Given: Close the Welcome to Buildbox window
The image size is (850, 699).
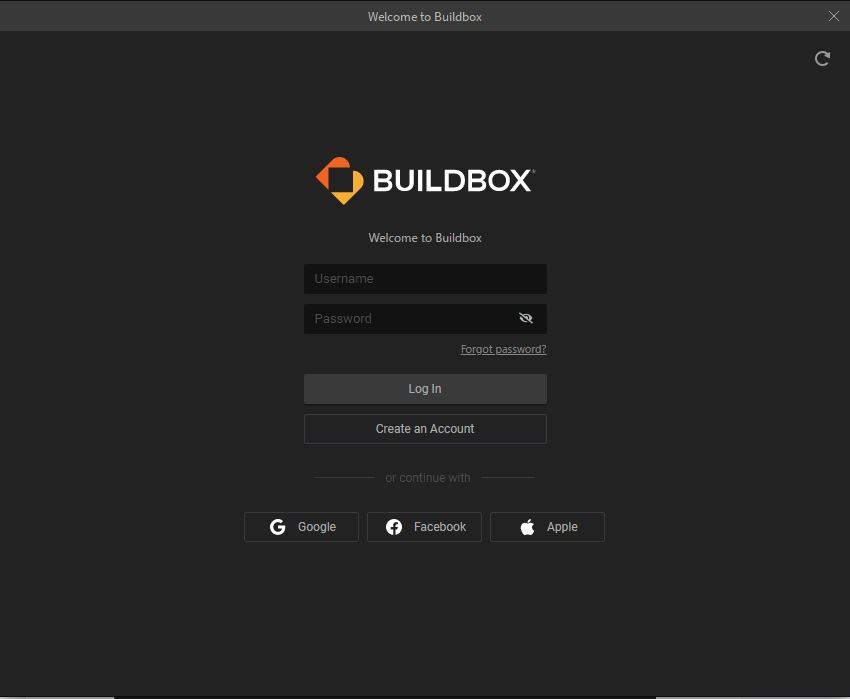Looking at the screenshot, I should pos(834,16).
